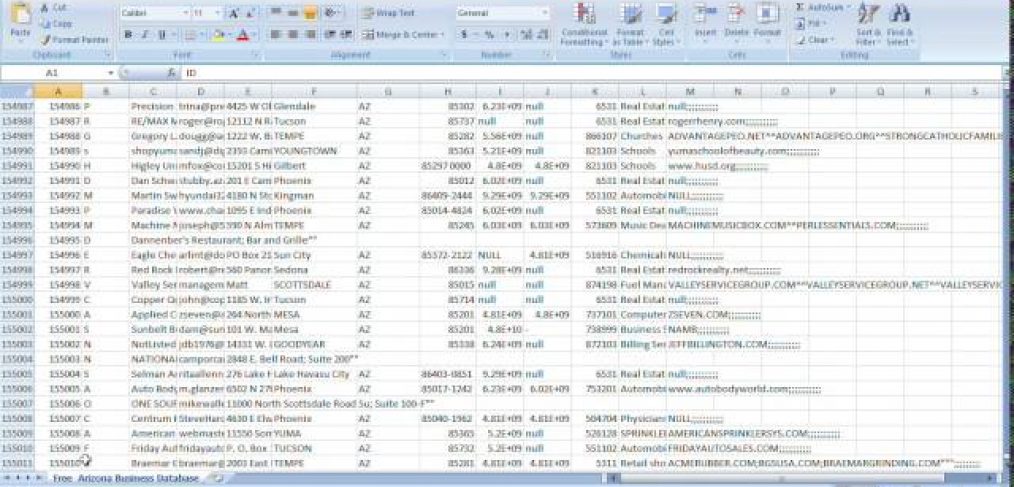Click the Copy icon
Screen dimensions: 1014x487
point(45,24)
